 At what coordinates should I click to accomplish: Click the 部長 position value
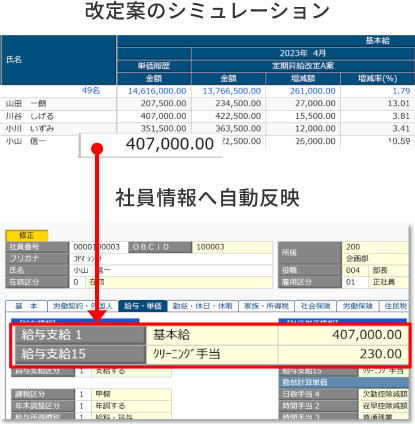tap(388, 270)
